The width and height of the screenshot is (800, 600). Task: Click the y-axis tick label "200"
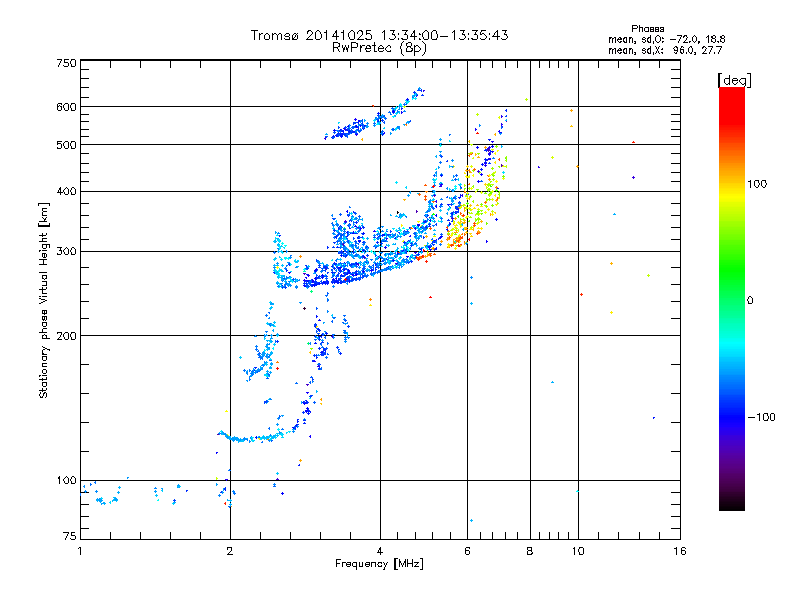tap(66, 336)
